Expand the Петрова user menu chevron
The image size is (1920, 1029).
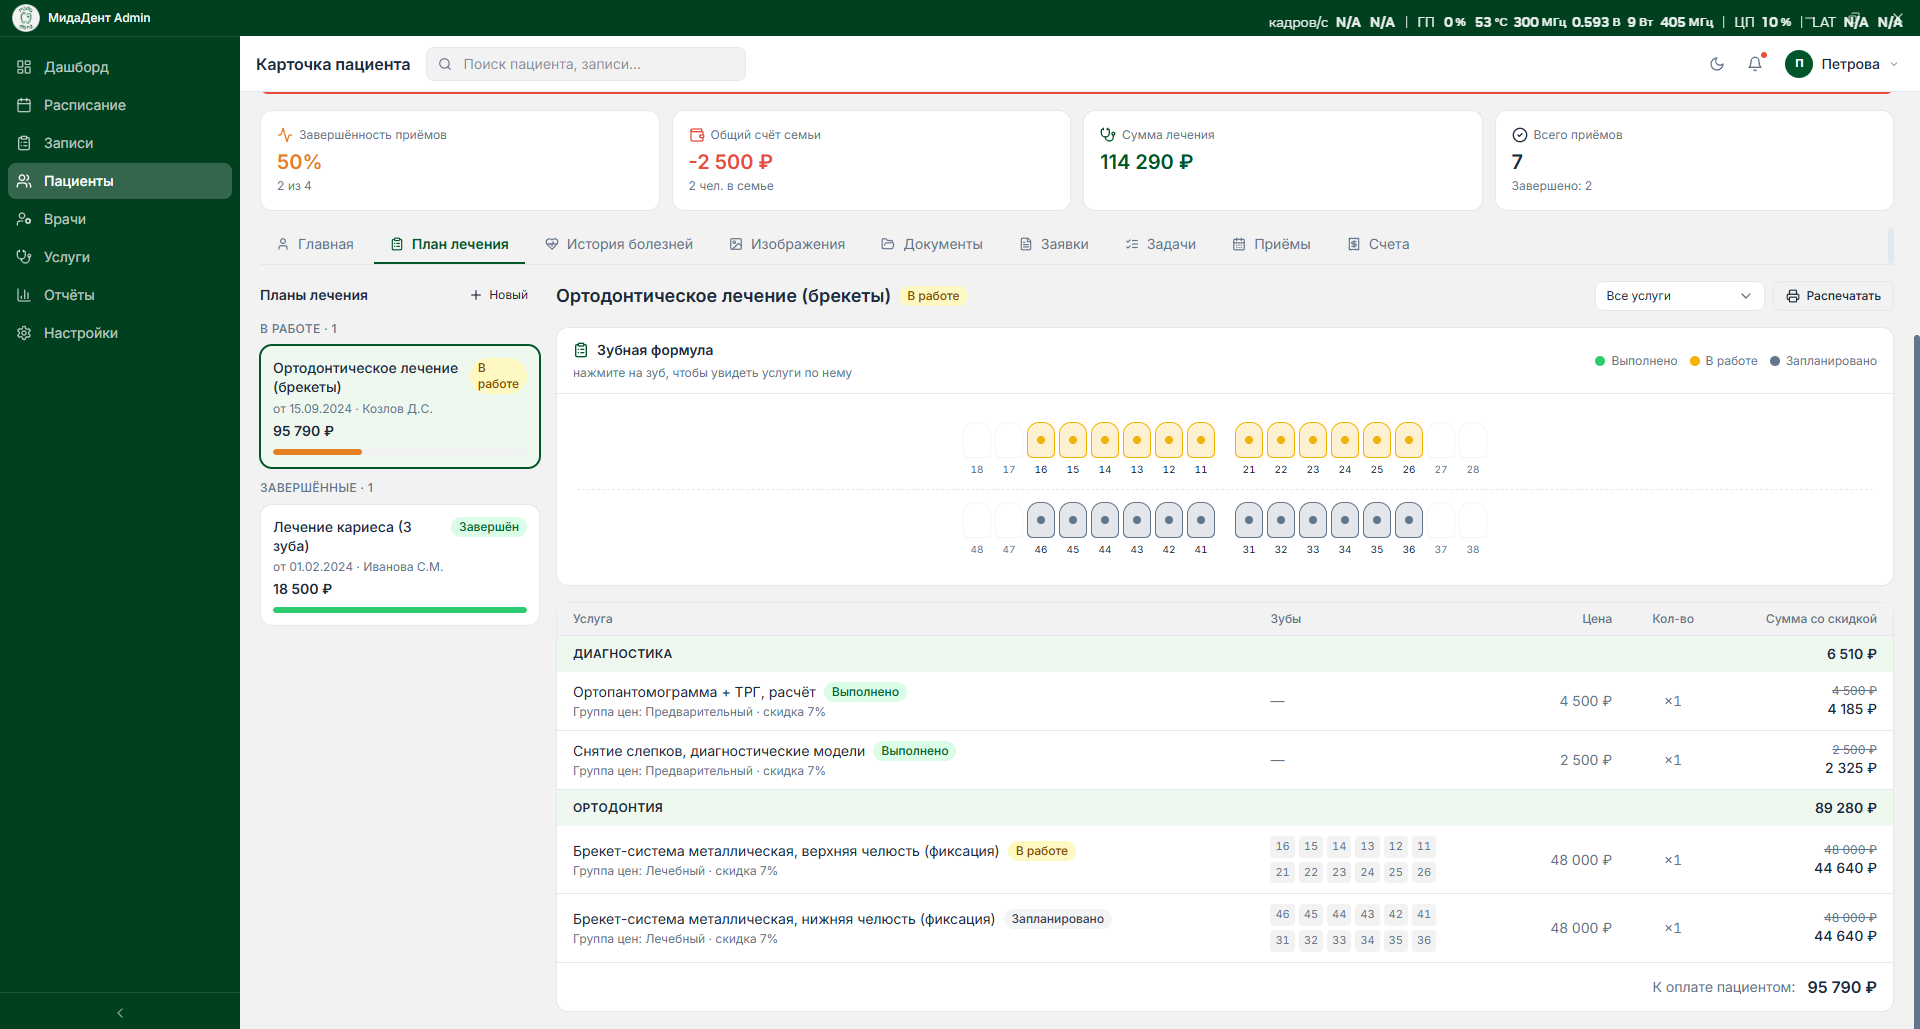point(1894,64)
